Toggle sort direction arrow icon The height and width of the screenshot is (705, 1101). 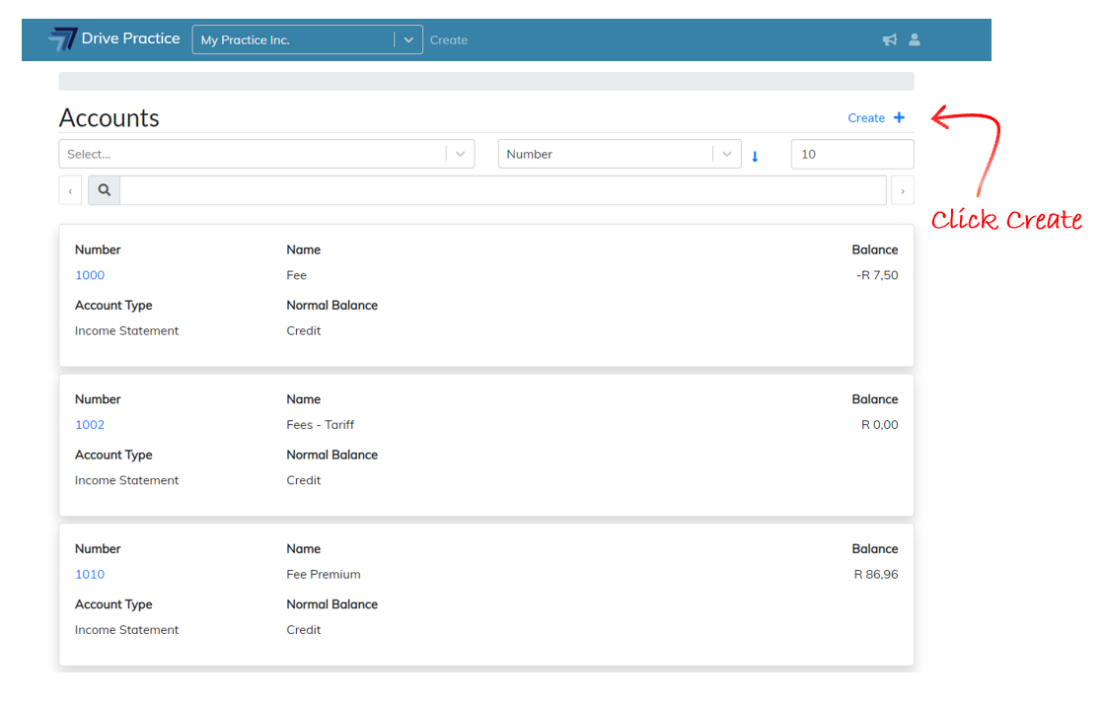tap(755, 156)
